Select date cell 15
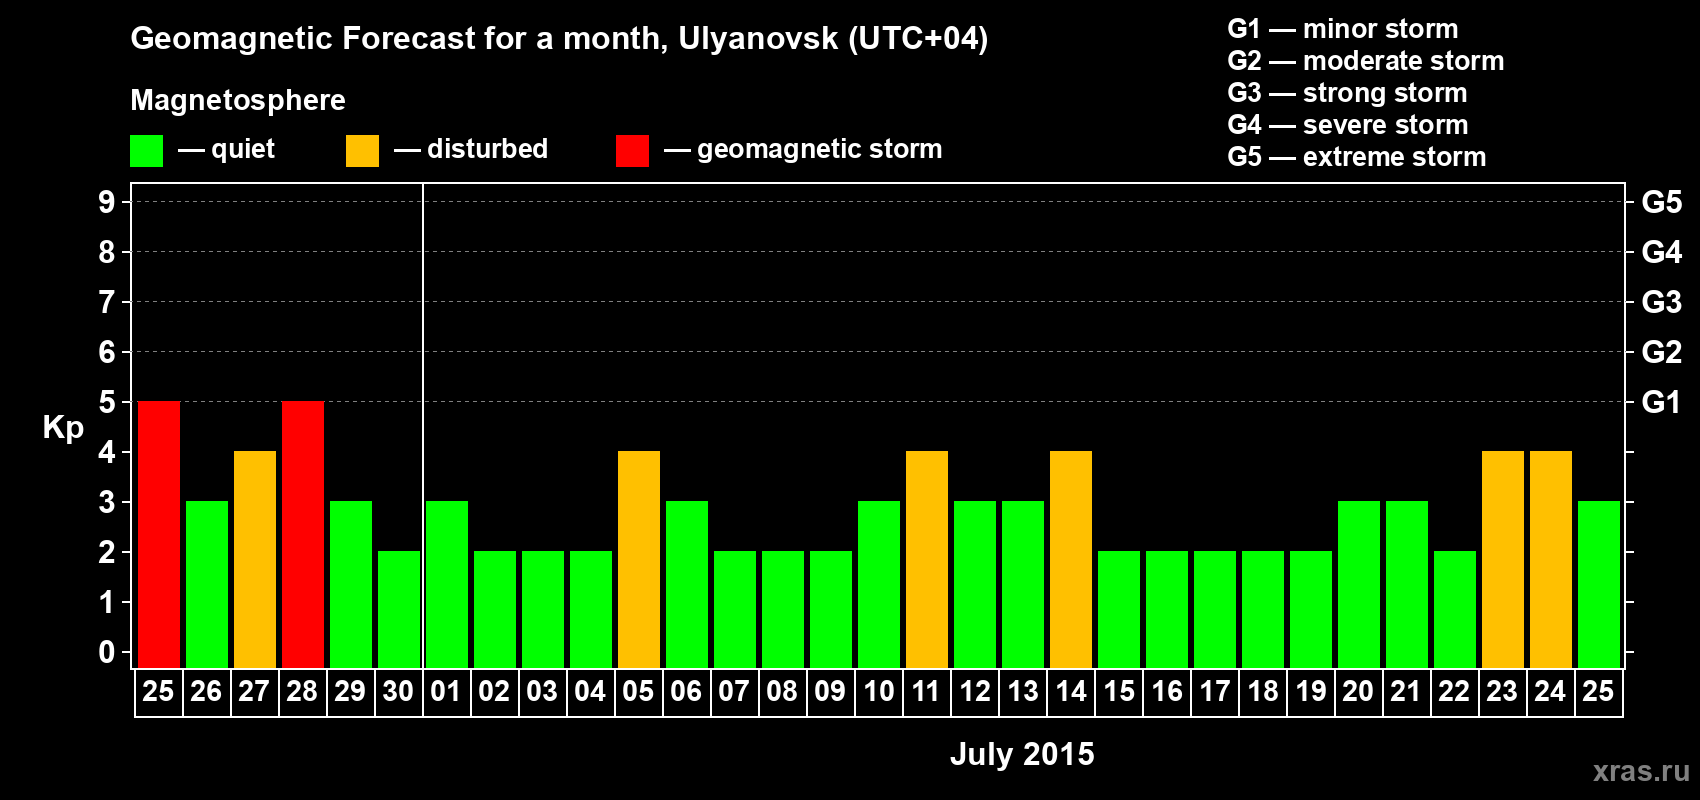The height and width of the screenshot is (800, 1700). (x=1119, y=692)
